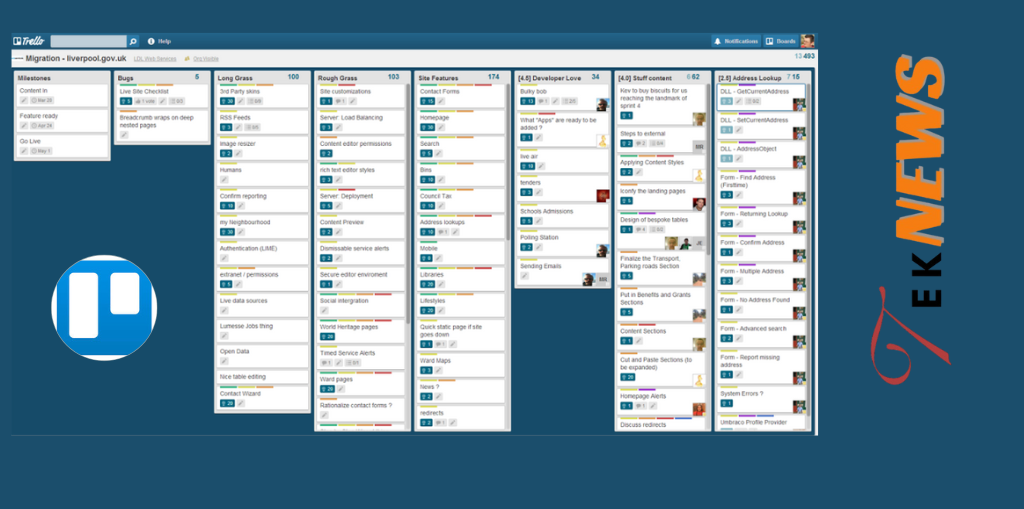This screenshot has width=1024, height=509.
Task: Open the my Neighbourhood card
Action: point(263,226)
